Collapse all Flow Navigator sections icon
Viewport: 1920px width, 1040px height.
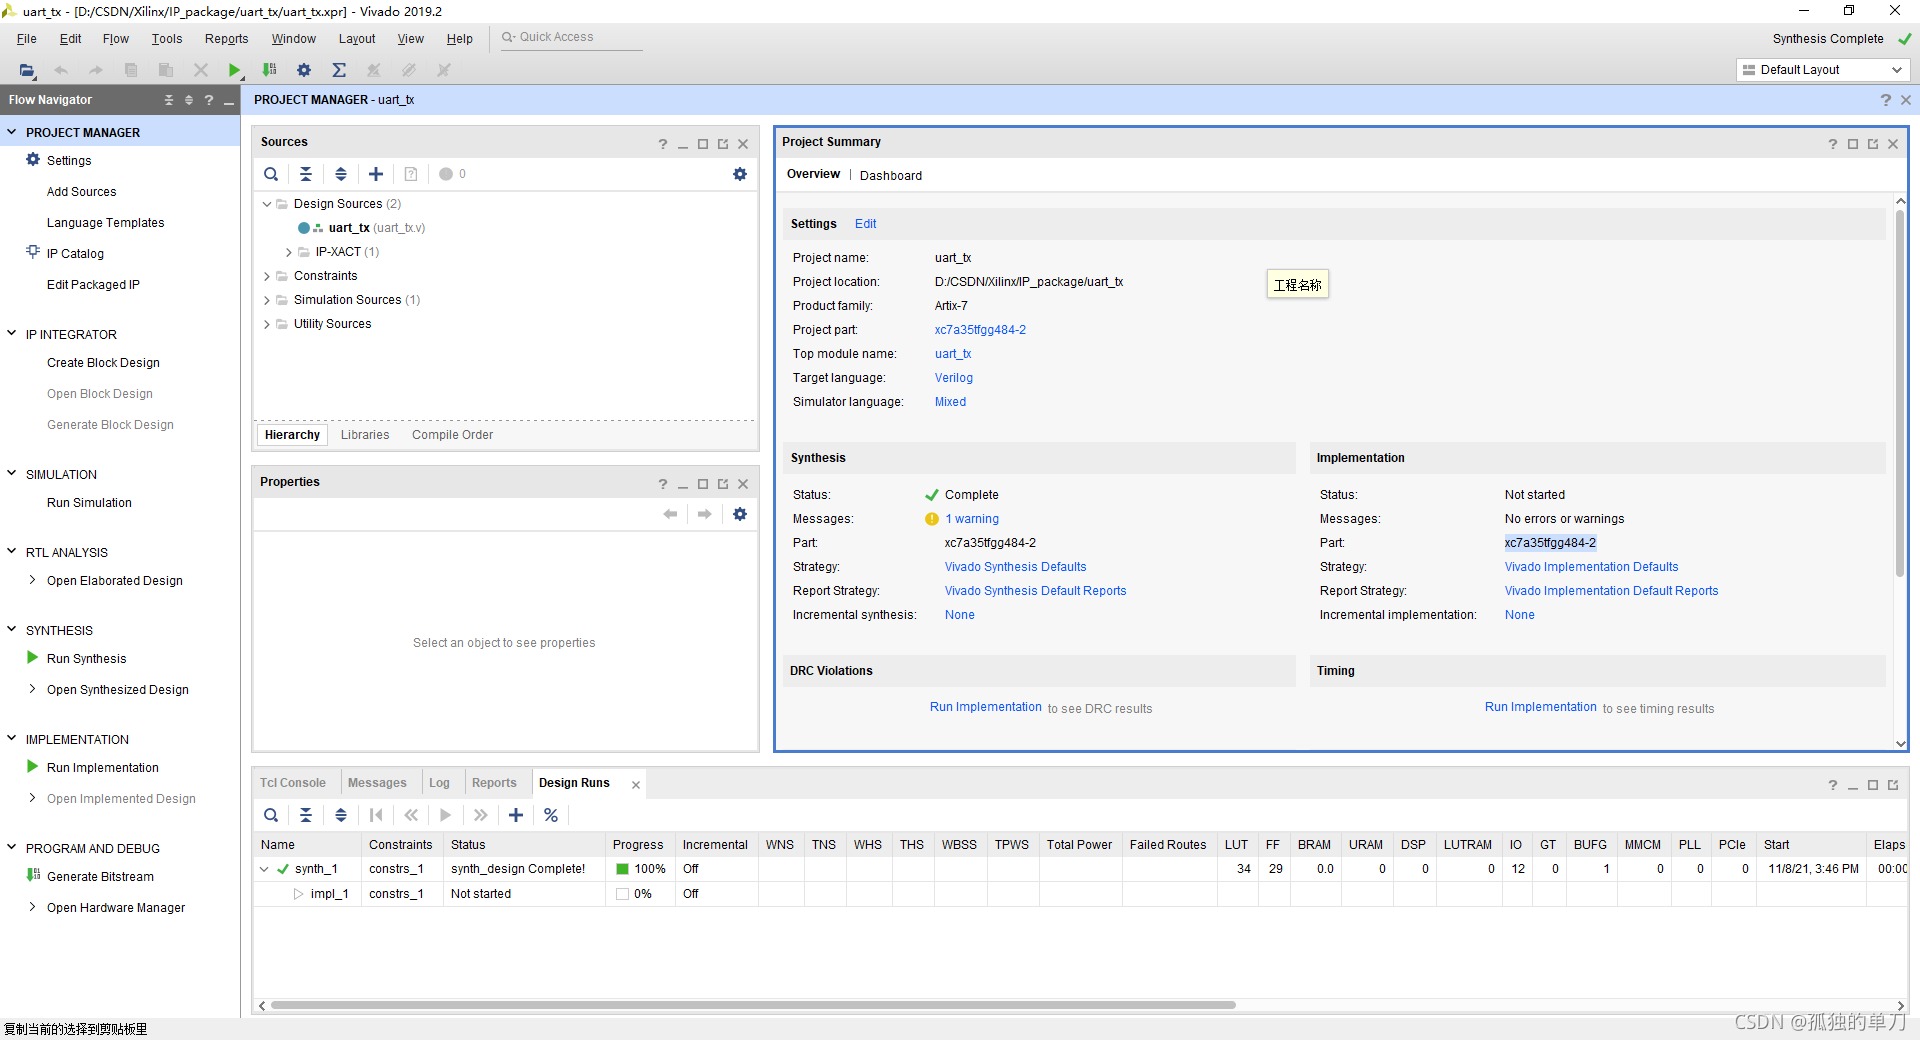(169, 100)
